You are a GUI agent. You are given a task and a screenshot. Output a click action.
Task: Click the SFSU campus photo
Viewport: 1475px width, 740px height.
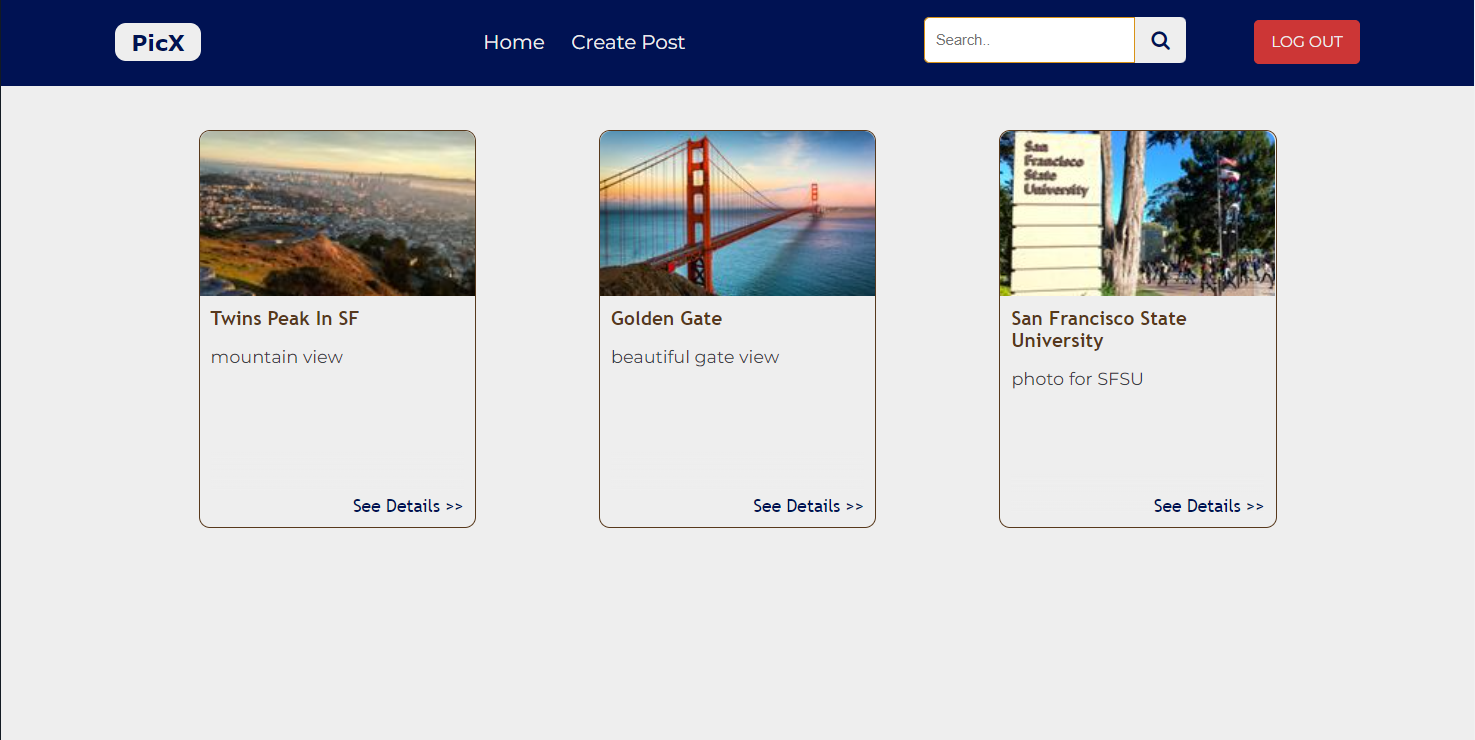[1137, 213]
